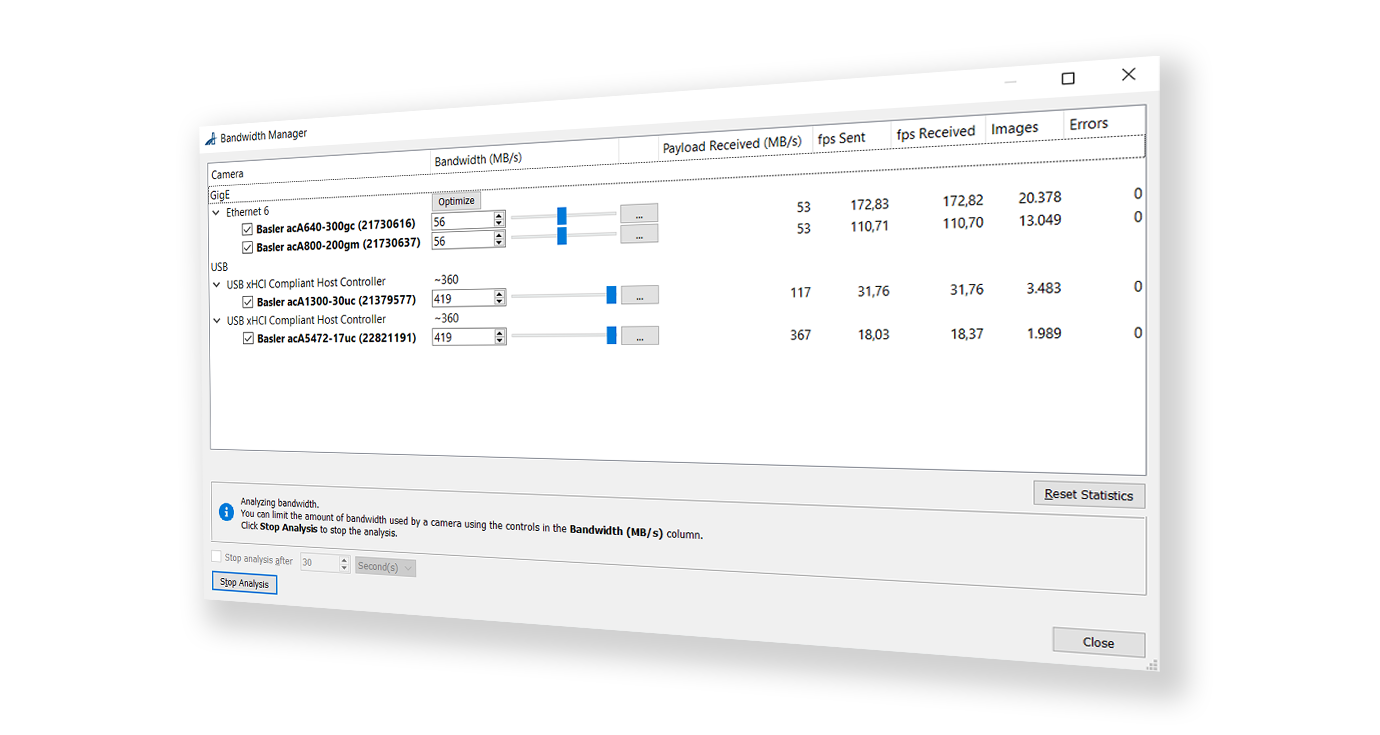Click the down arrow for acA800-200gm bandwidth

coord(499,244)
